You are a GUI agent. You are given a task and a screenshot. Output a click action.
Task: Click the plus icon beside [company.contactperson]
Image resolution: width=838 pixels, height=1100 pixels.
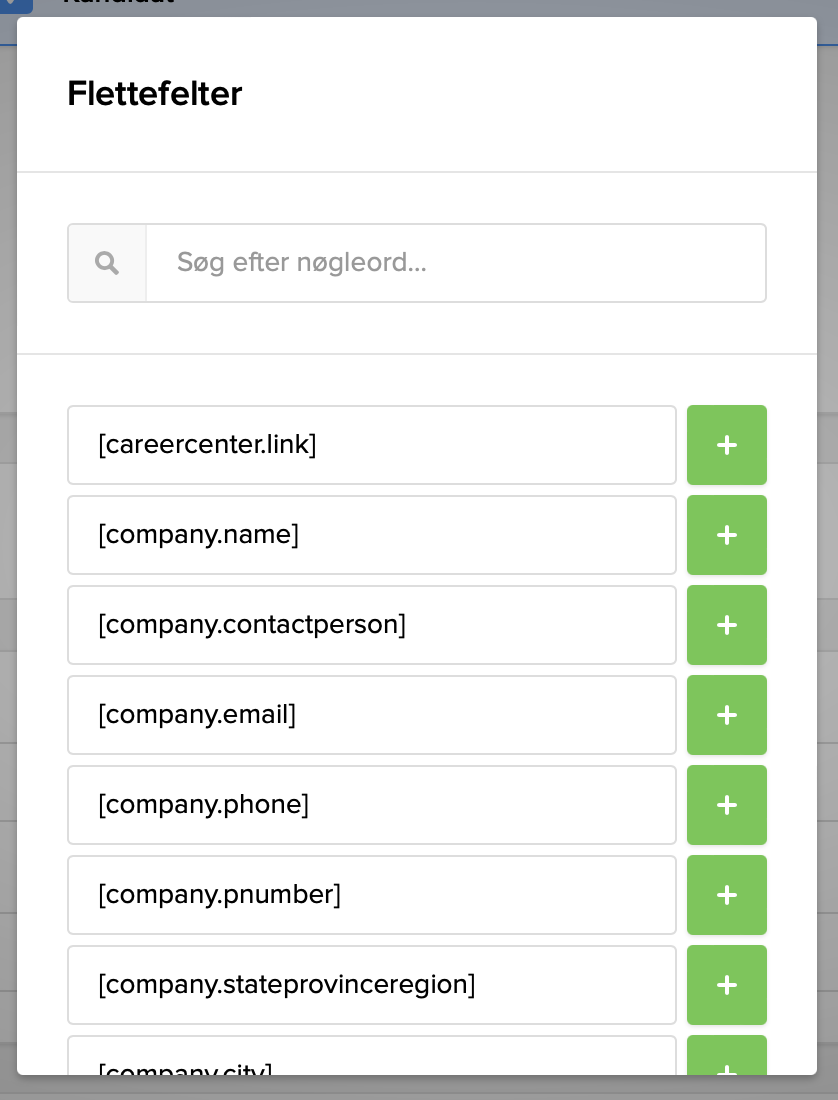coord(727,625)
